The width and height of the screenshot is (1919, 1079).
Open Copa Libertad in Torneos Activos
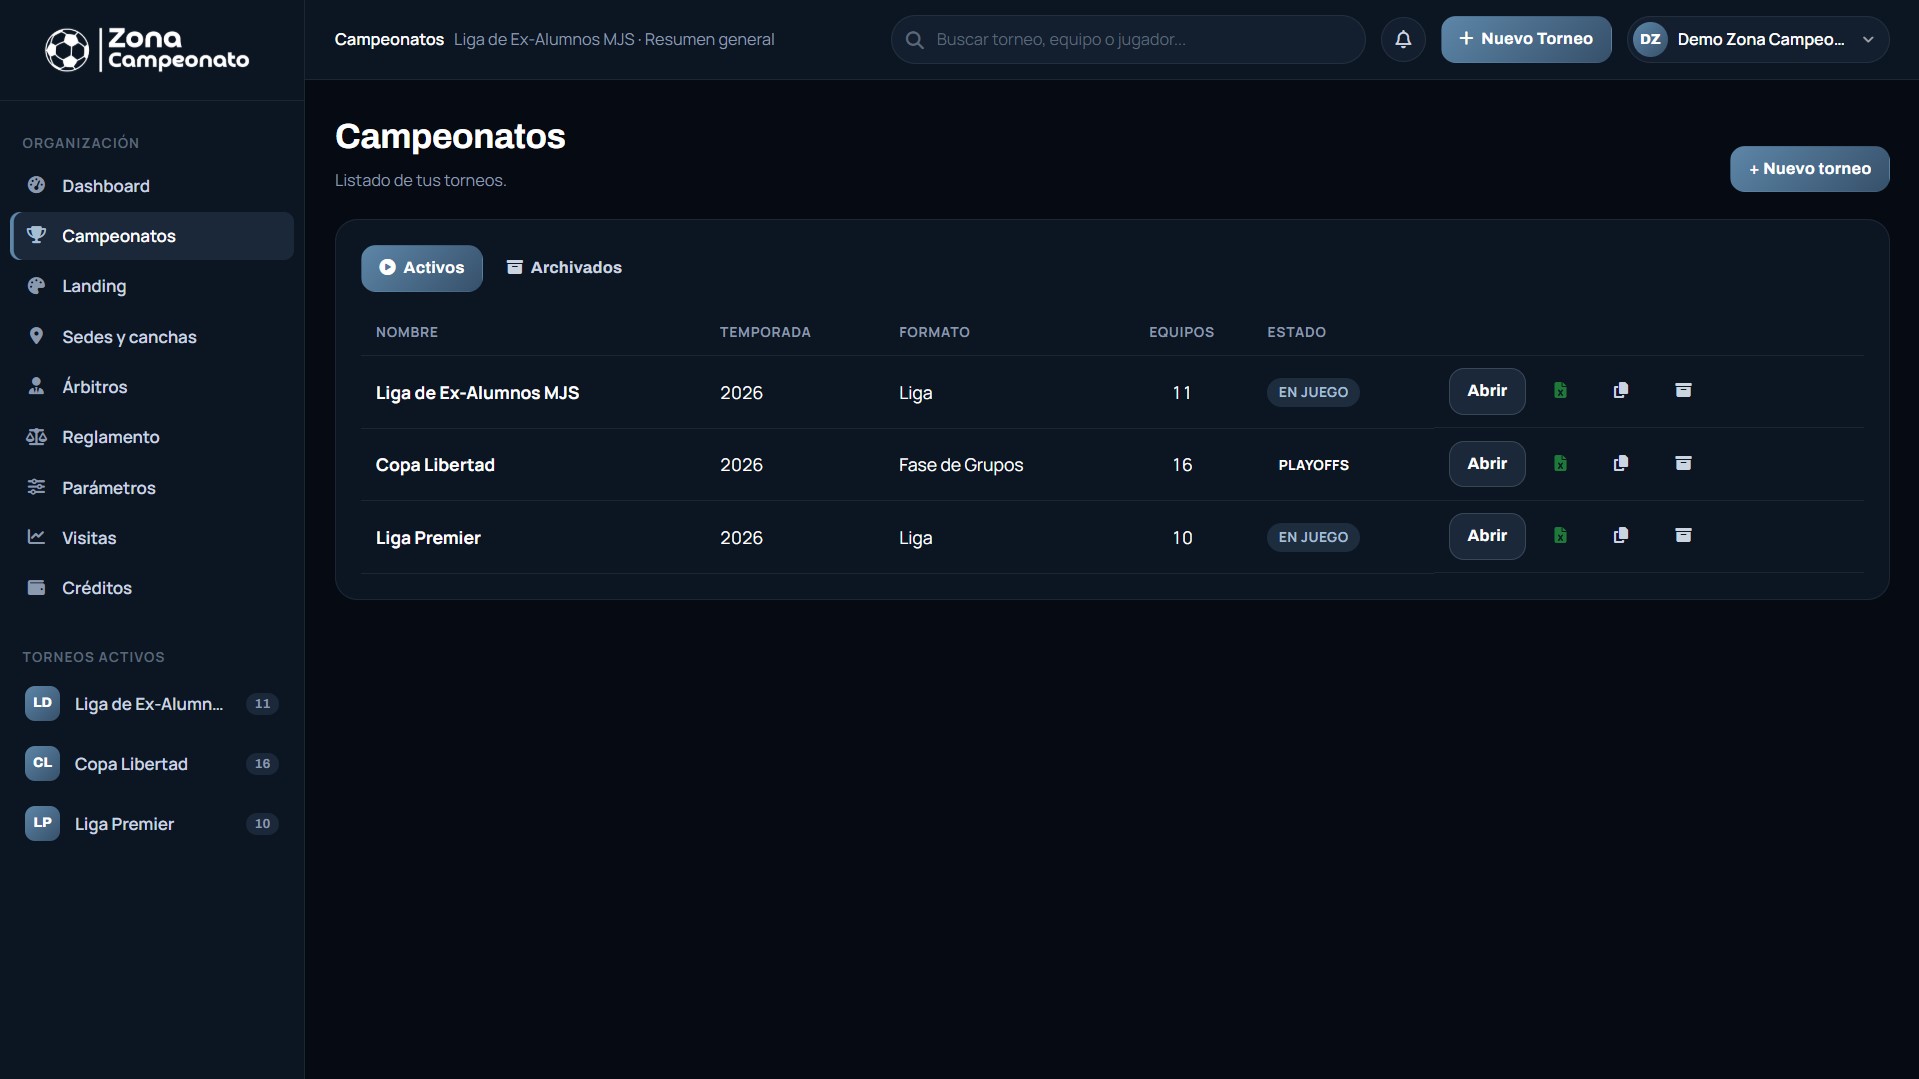(x=152, y=764)
